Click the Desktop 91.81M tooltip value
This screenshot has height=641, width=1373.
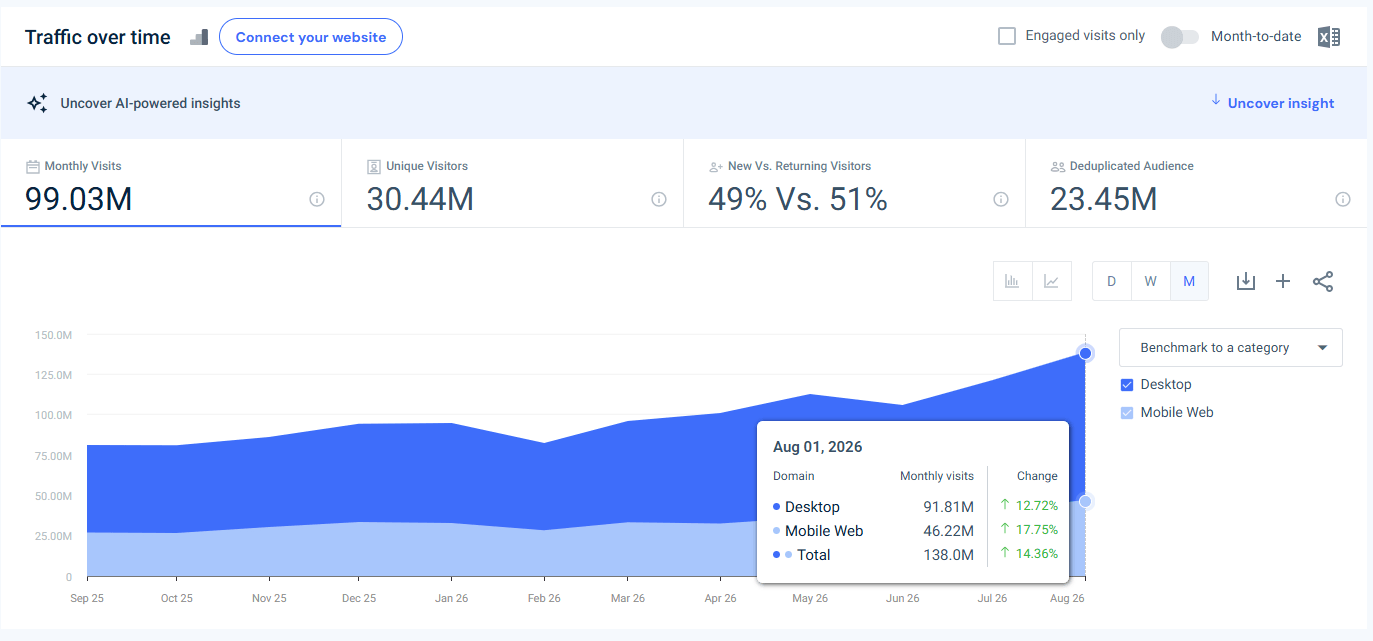tap(948, 507)
